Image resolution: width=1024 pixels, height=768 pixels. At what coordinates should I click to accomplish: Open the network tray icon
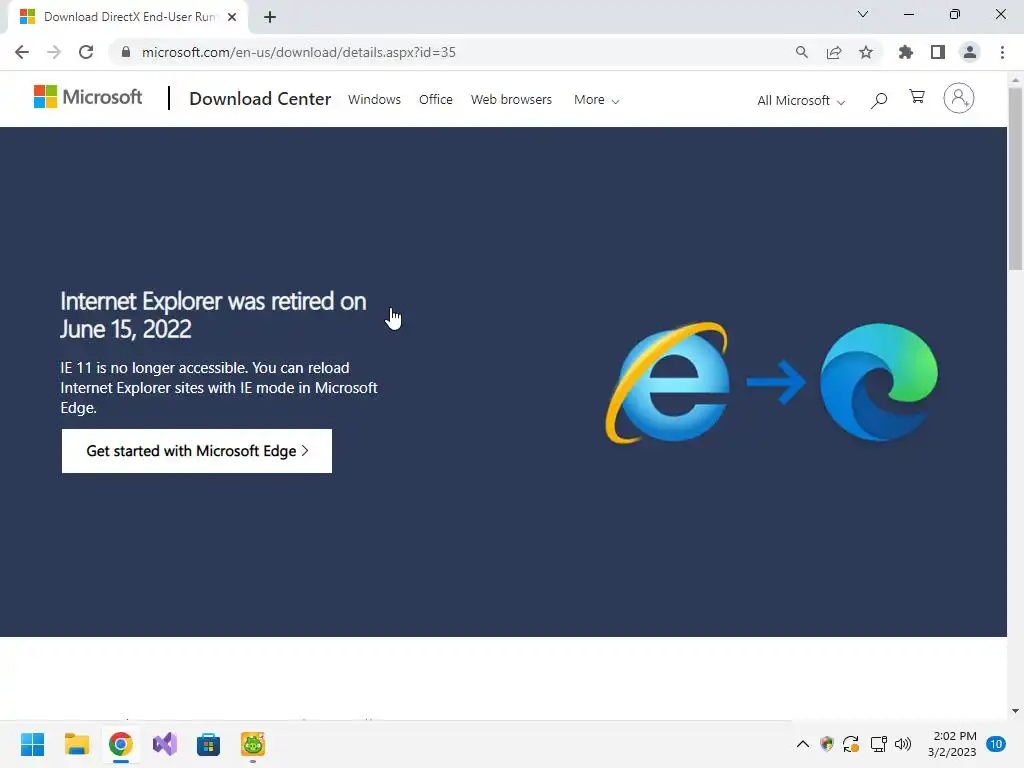(x=878, y=744)
